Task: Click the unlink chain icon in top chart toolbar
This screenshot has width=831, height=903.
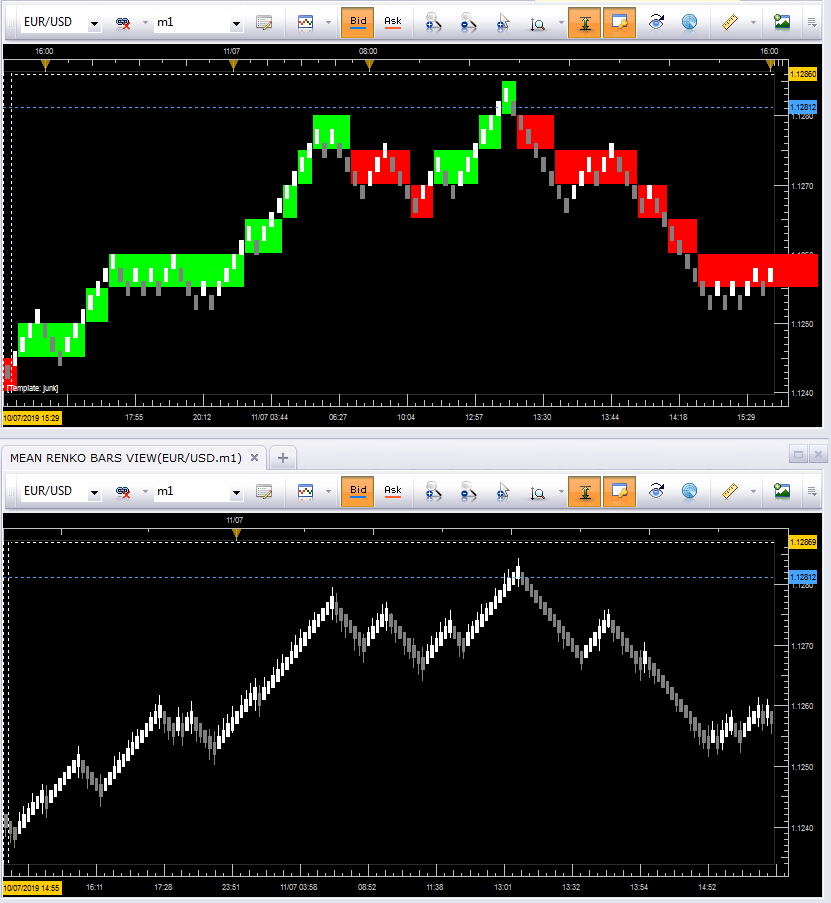Action: [123, 23]
